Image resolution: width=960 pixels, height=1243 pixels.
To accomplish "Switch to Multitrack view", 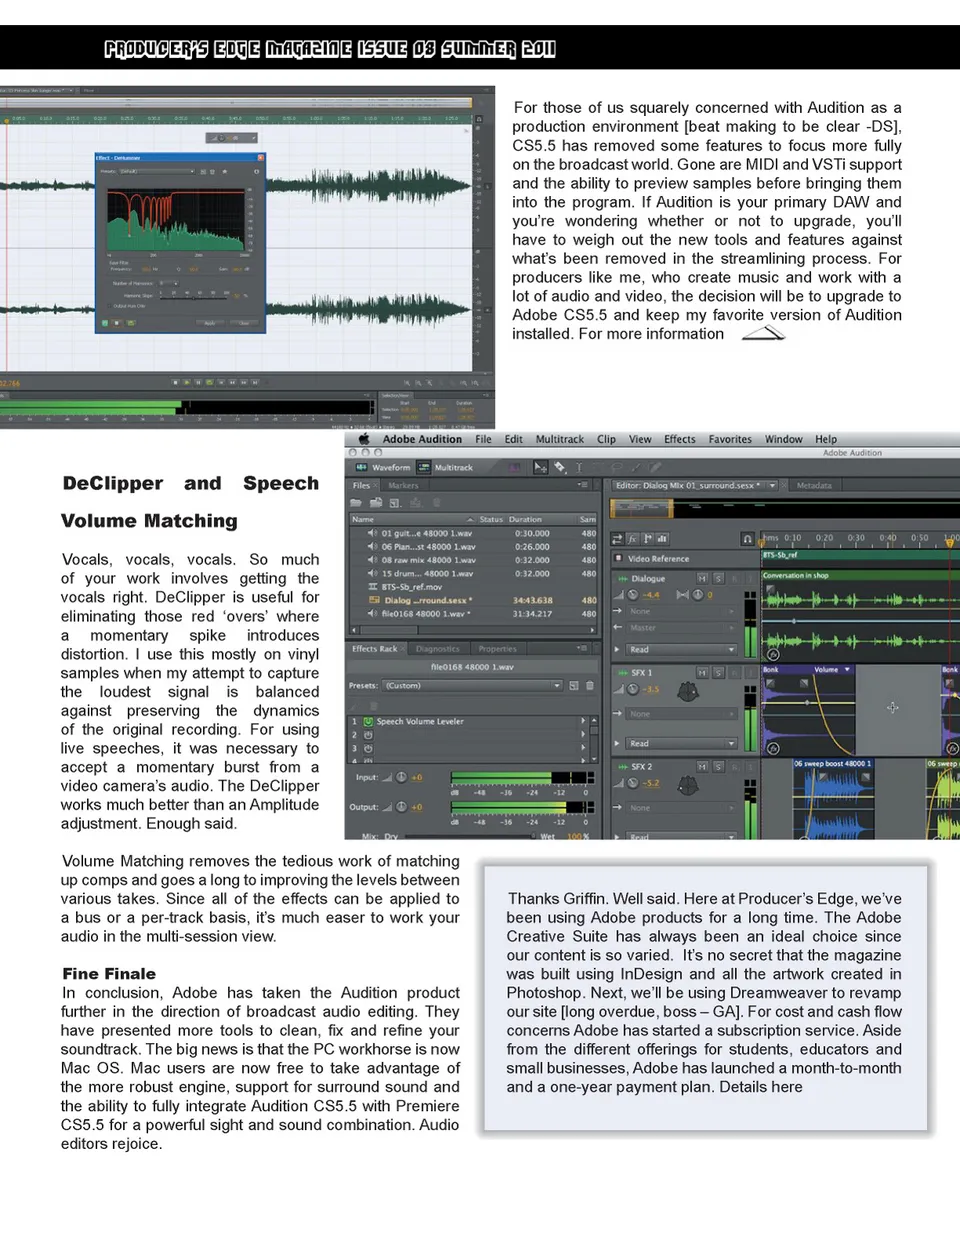I will (445, 467).
